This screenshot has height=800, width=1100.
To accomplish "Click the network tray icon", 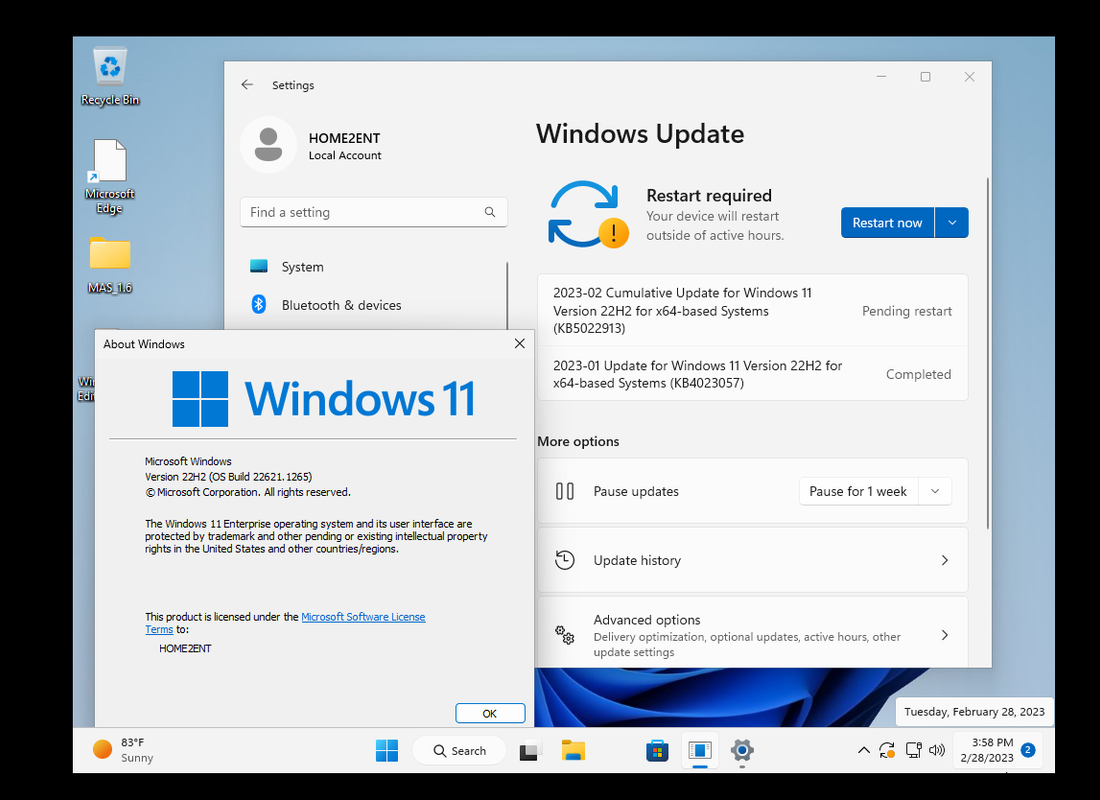I will click(x=913, y=750).
